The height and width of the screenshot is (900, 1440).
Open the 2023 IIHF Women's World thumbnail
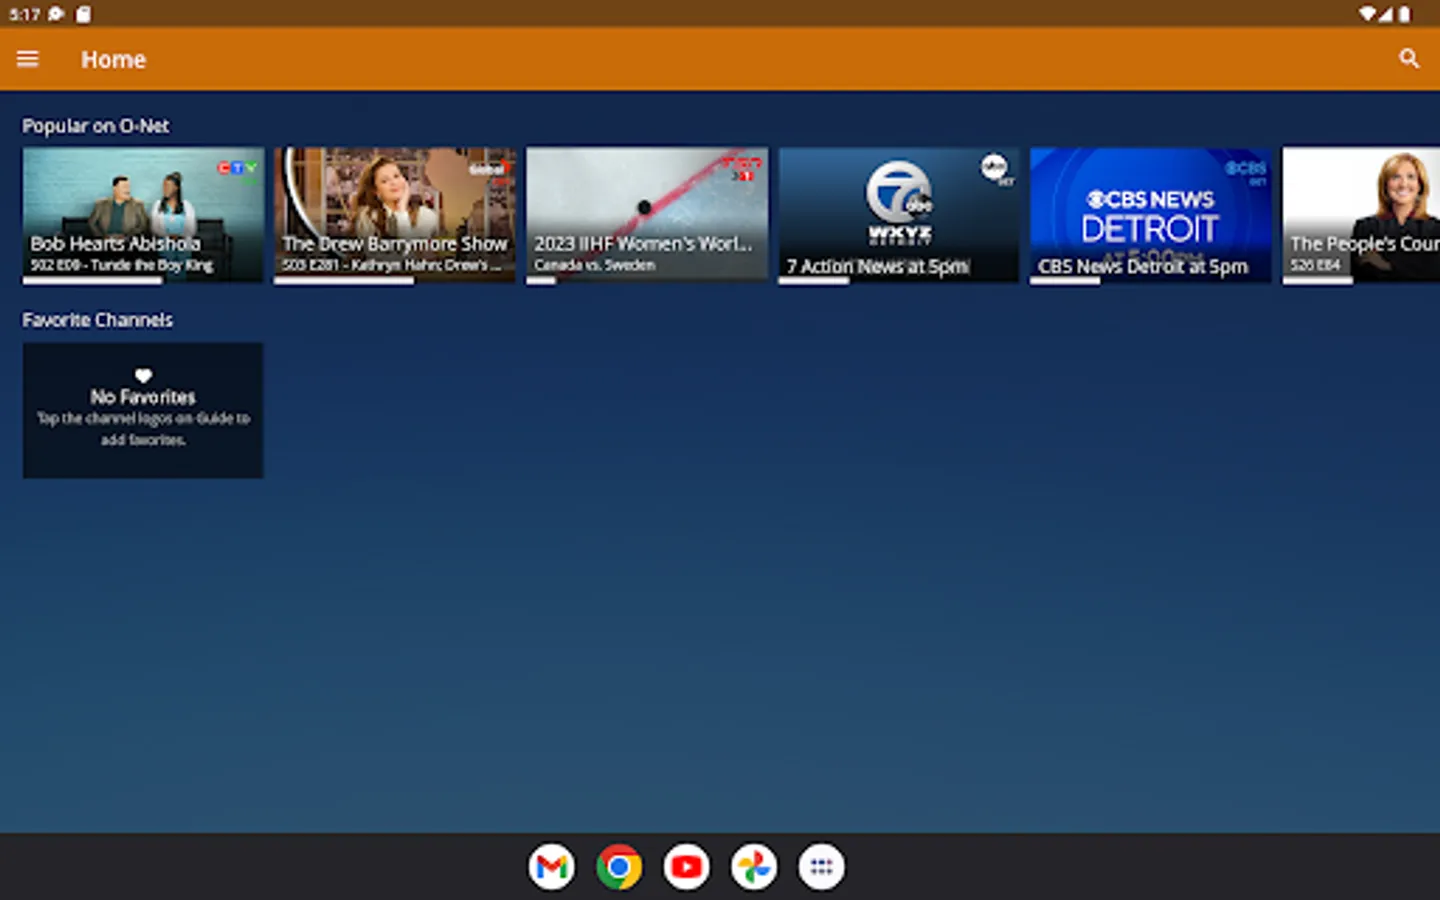coord(647,215)
